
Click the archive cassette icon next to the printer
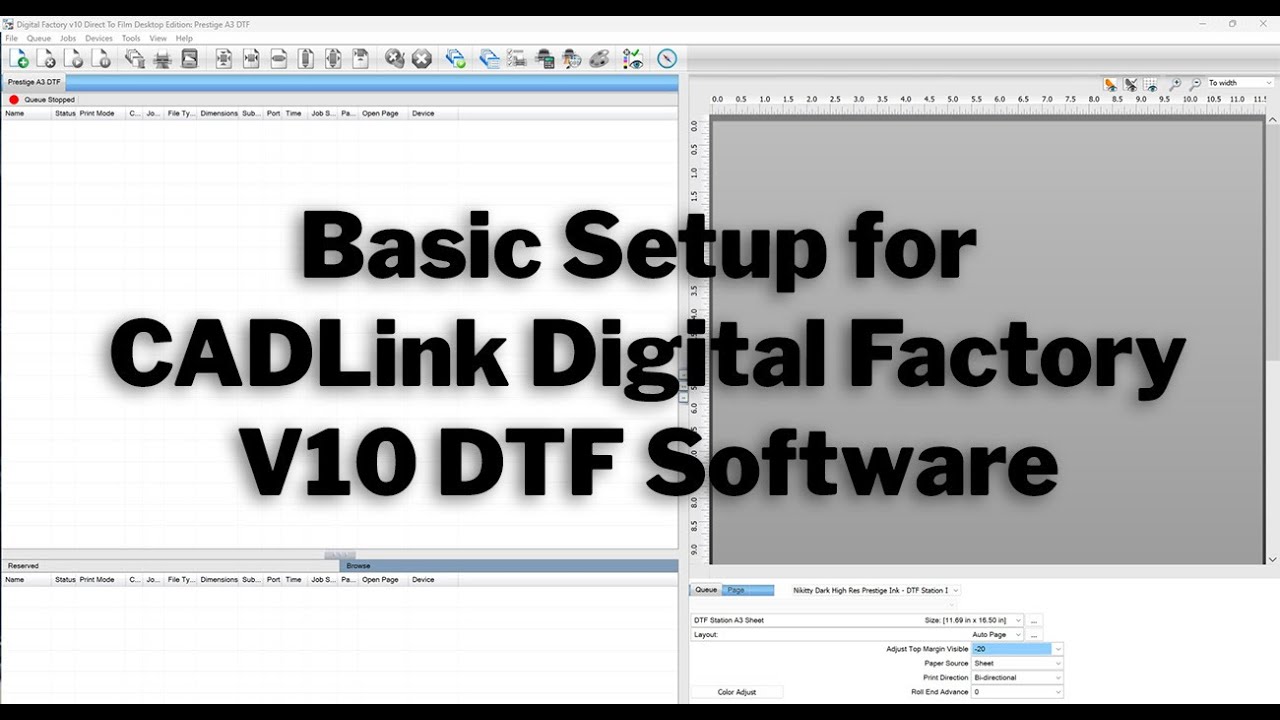click(x=189, y=59)
